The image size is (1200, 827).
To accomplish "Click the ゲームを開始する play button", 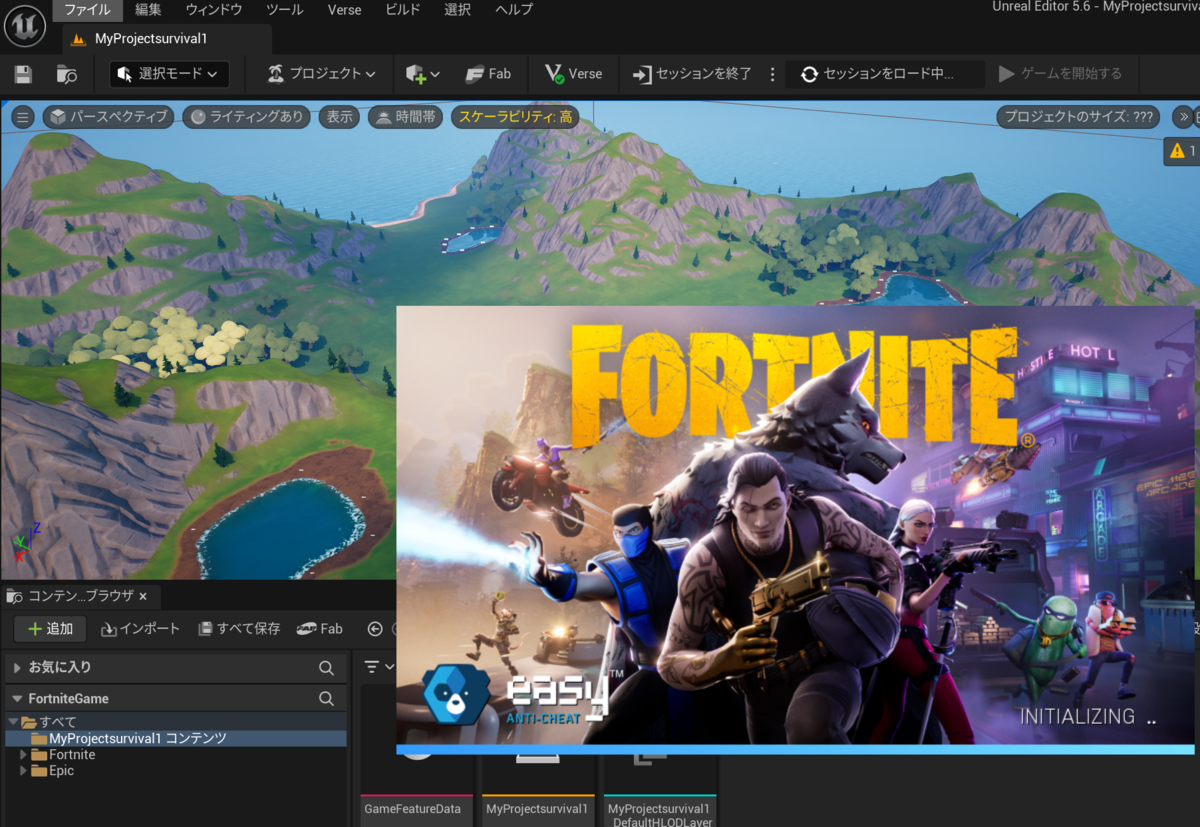I will (1061, 74).
